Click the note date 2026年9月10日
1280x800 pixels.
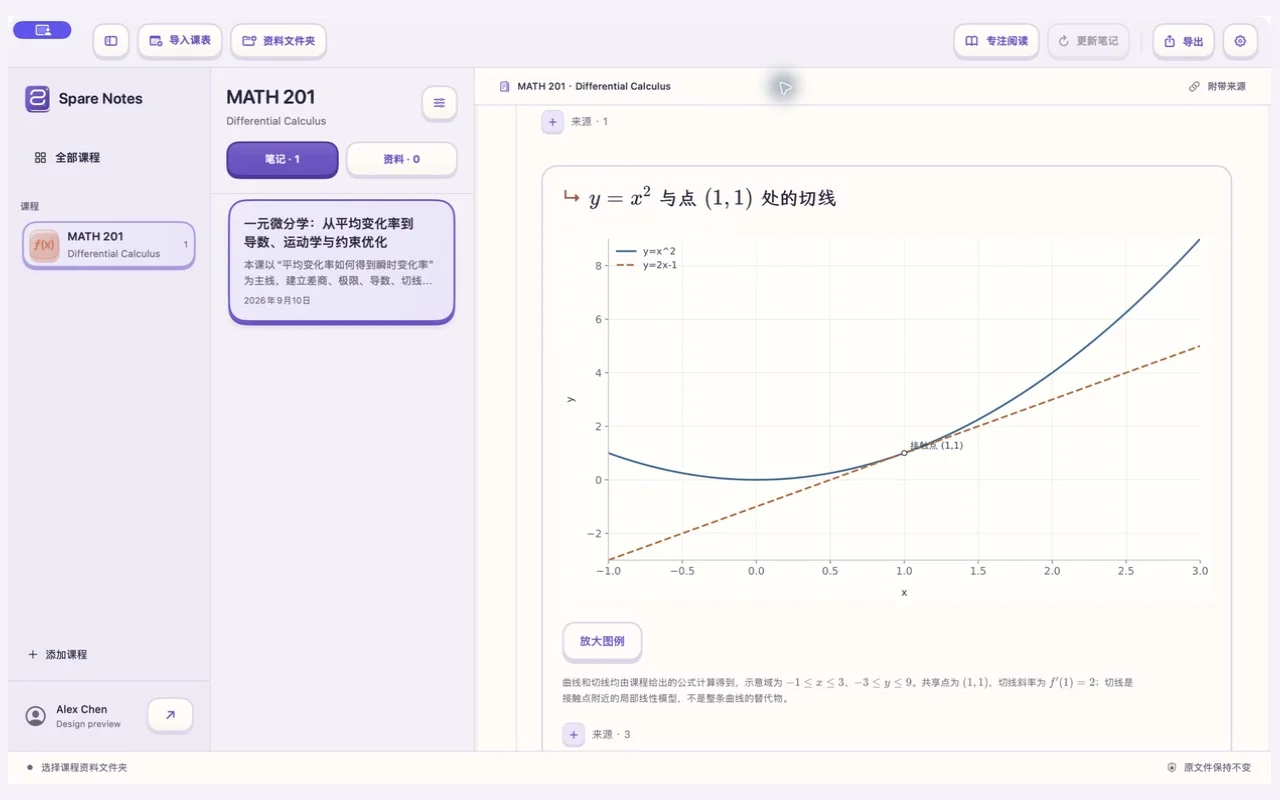click(277, 300)
